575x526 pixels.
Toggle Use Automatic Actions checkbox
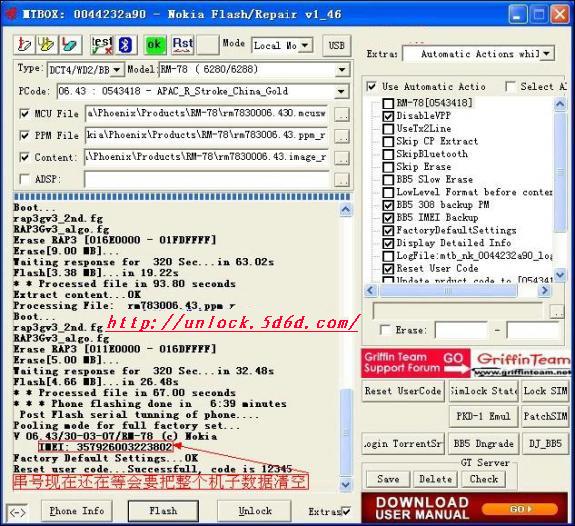point(371,87)
